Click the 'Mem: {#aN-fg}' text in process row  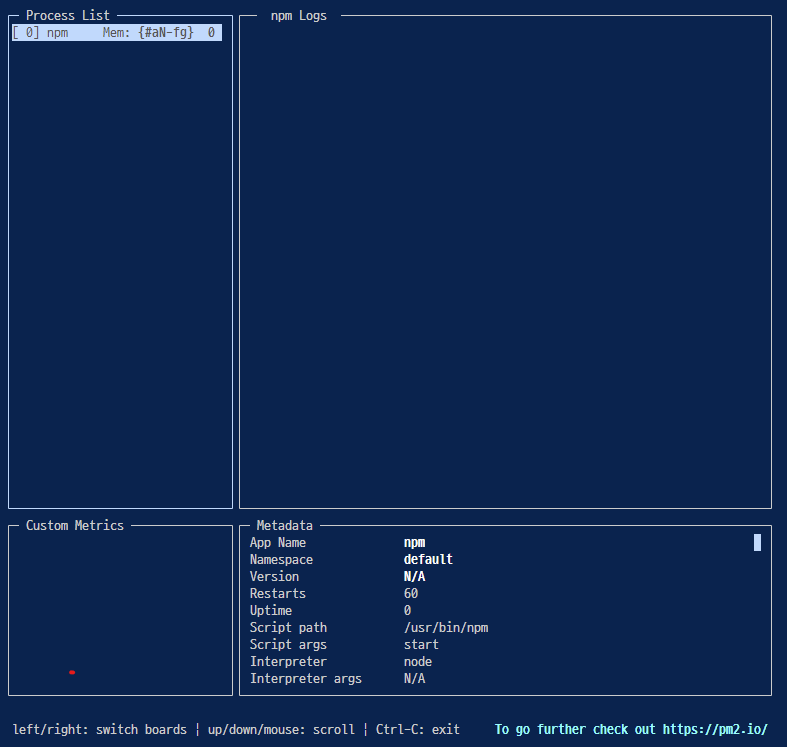coord(148,33)
